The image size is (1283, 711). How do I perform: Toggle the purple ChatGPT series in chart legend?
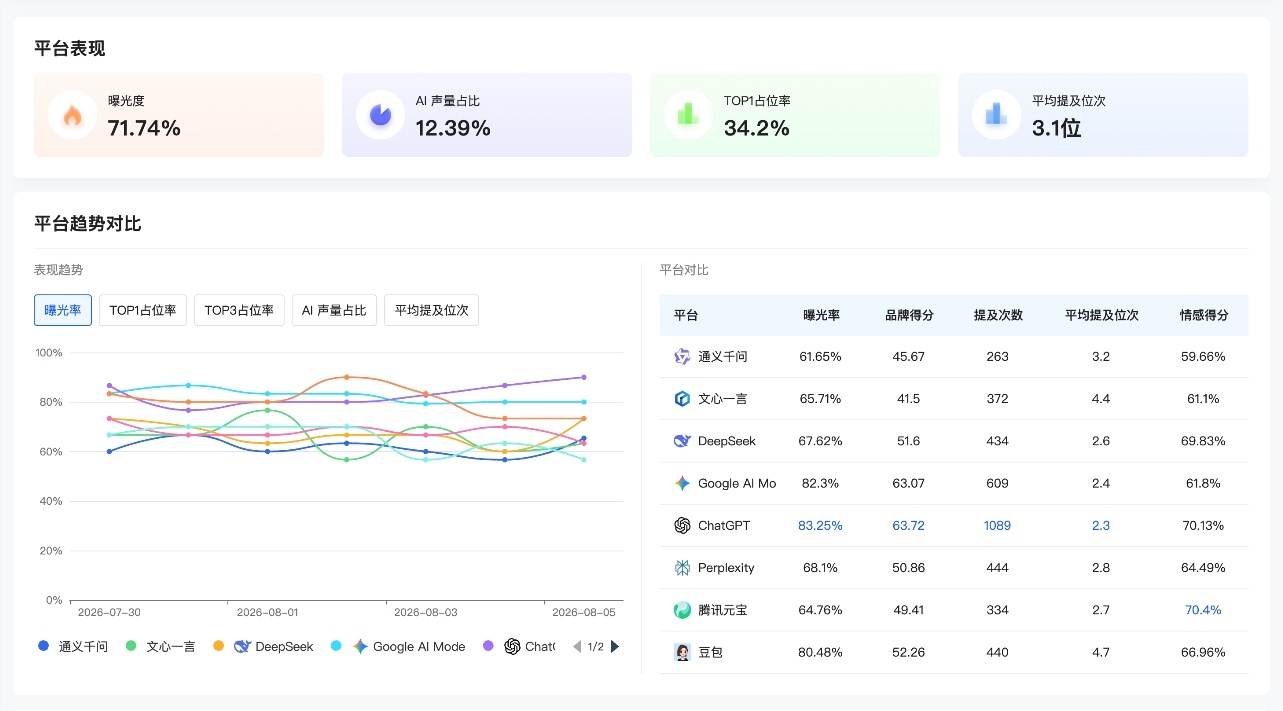pos(518,647)
